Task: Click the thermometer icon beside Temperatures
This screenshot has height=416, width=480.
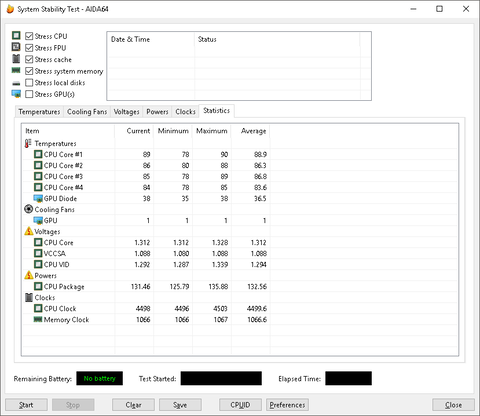Action: (x=28, y=143)
